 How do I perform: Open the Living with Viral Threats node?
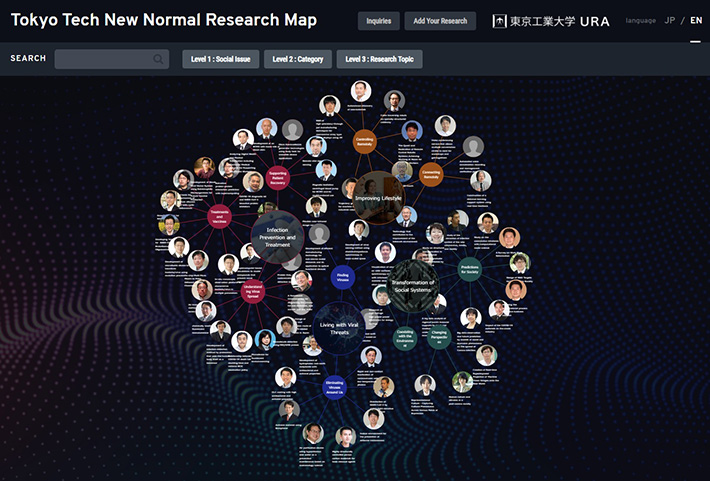pos(339,328)
